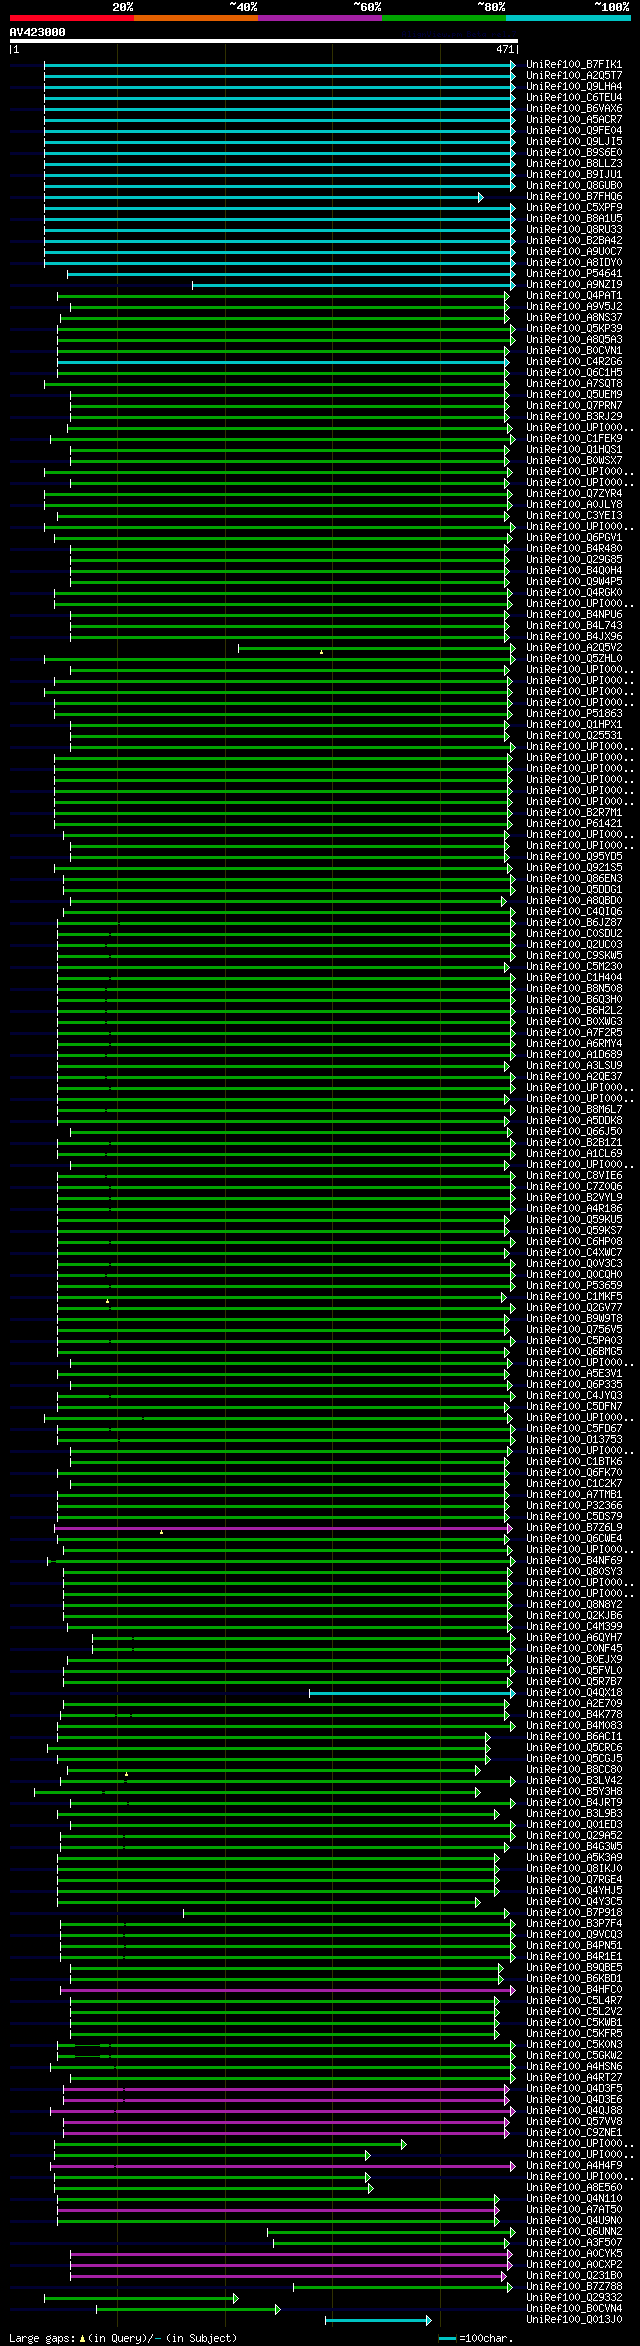
Task: Select the UniRef100_Q5ZHL0 hit label
Action: pos(574,659)
